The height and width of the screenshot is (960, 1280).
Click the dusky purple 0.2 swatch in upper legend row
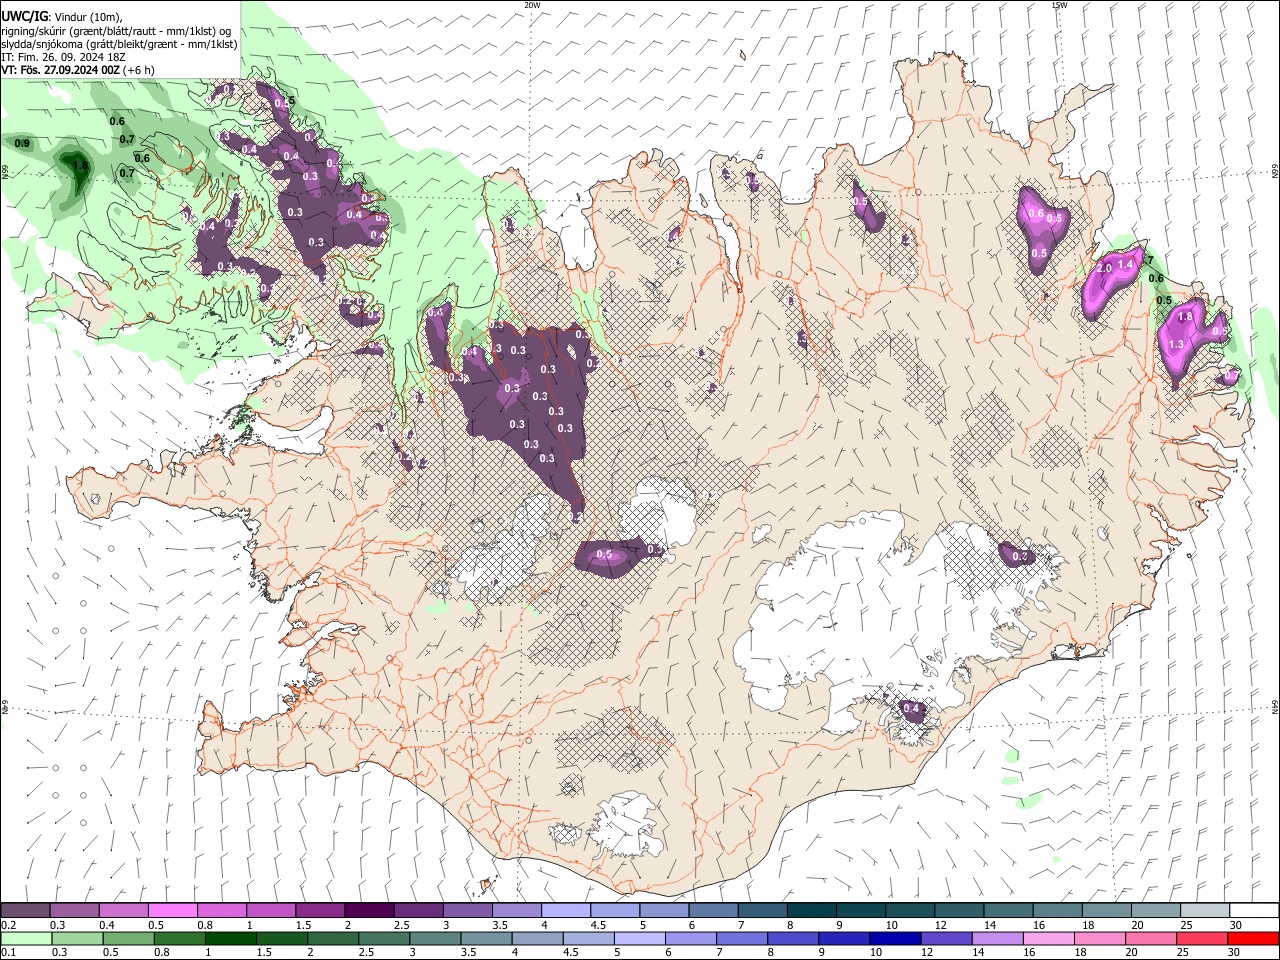tap(25, 910)
